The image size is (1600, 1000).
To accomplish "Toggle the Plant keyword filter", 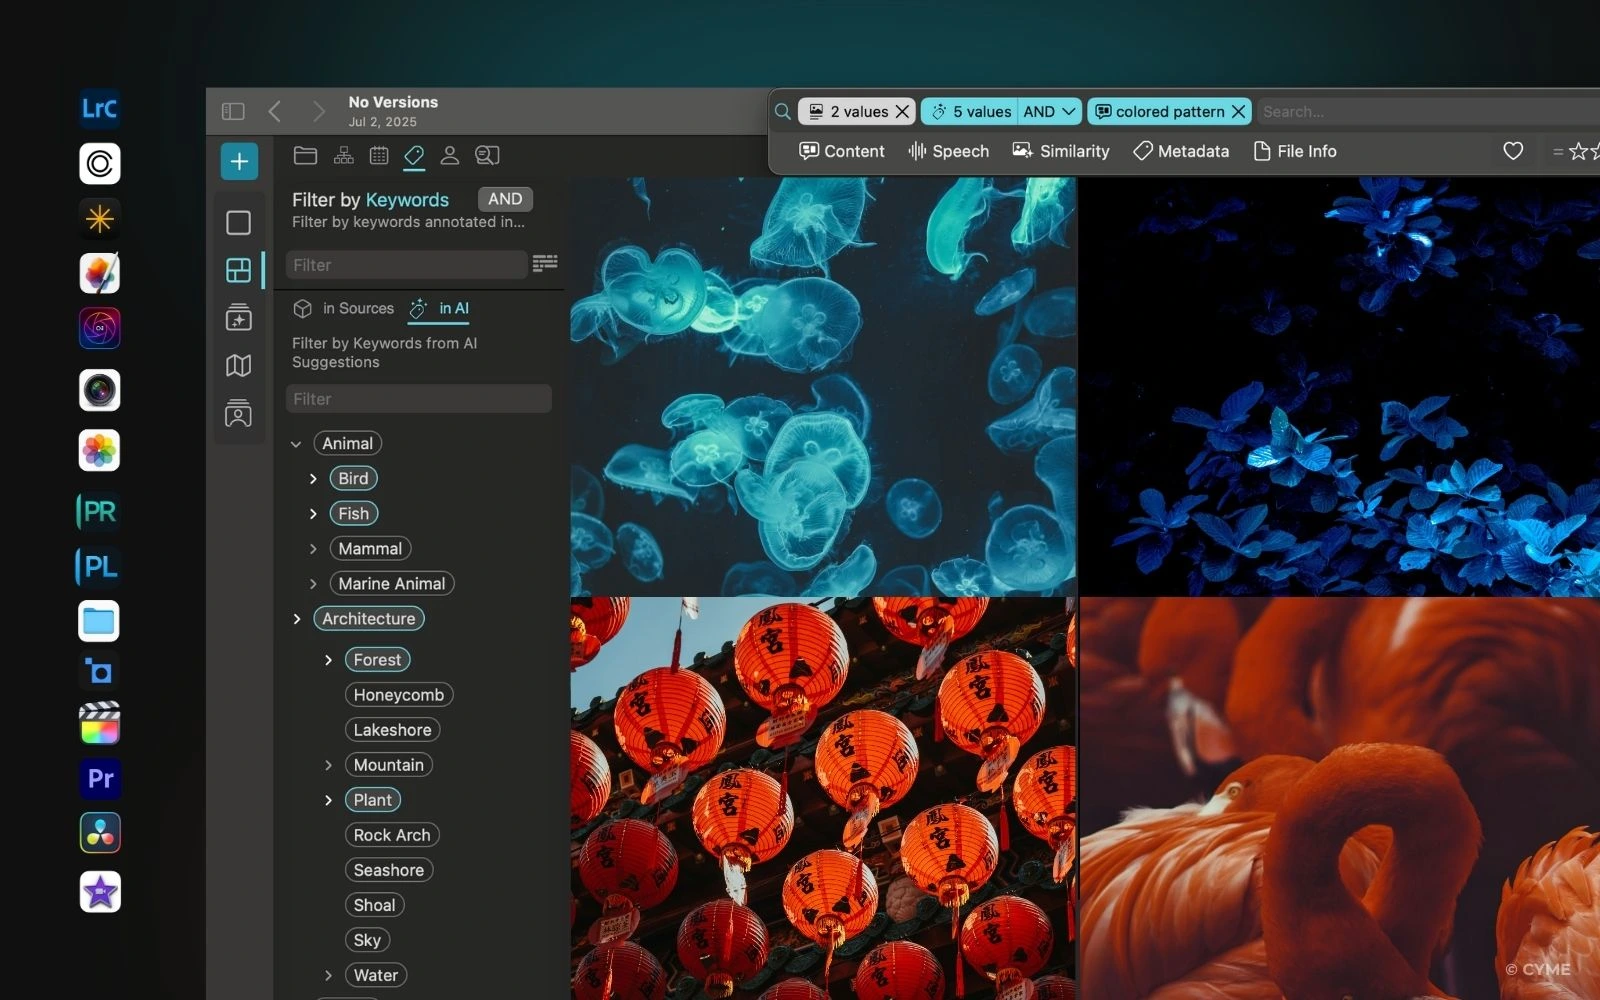I will (373, 800).
